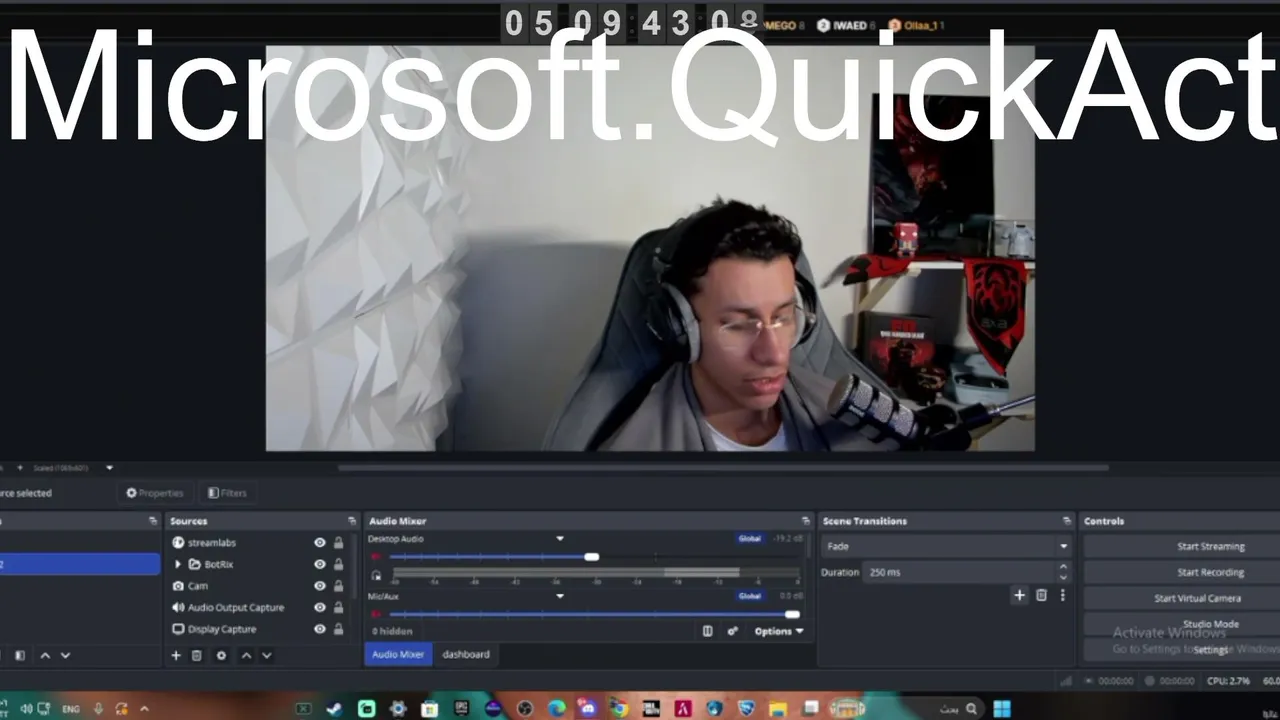Move scene down in Scenes panel
The height and width of the screenshot is (720, 1280).
click(65, 656)
